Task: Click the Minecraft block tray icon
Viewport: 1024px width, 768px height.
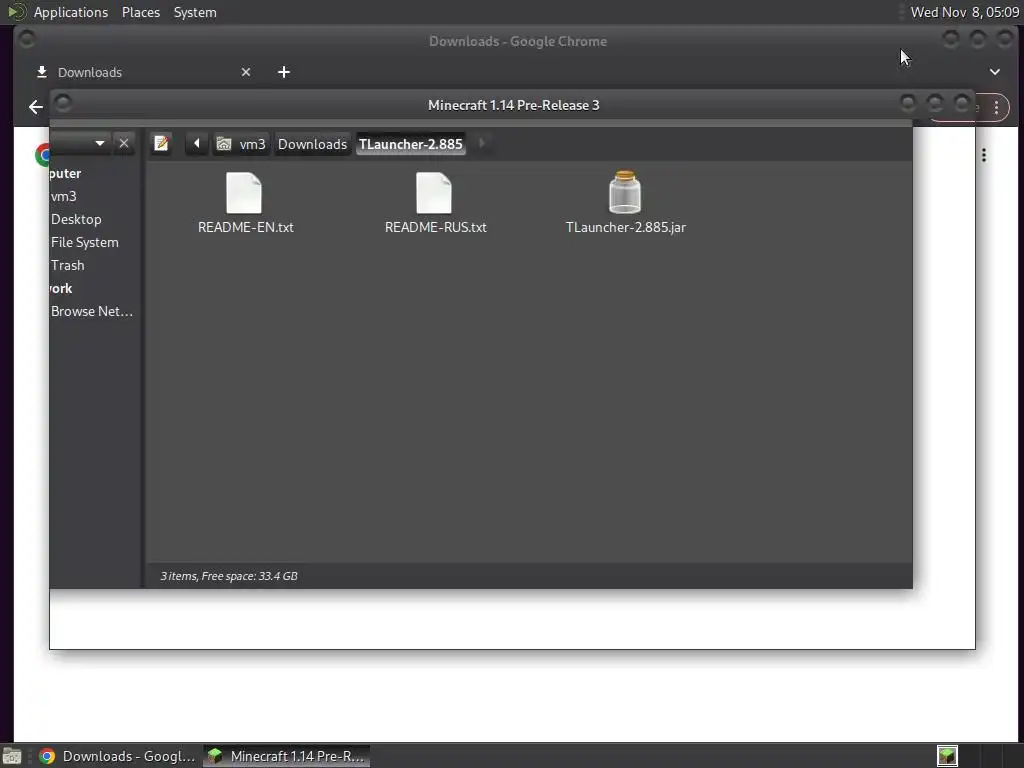Action: pyautogui.click(x=947, y=756)
